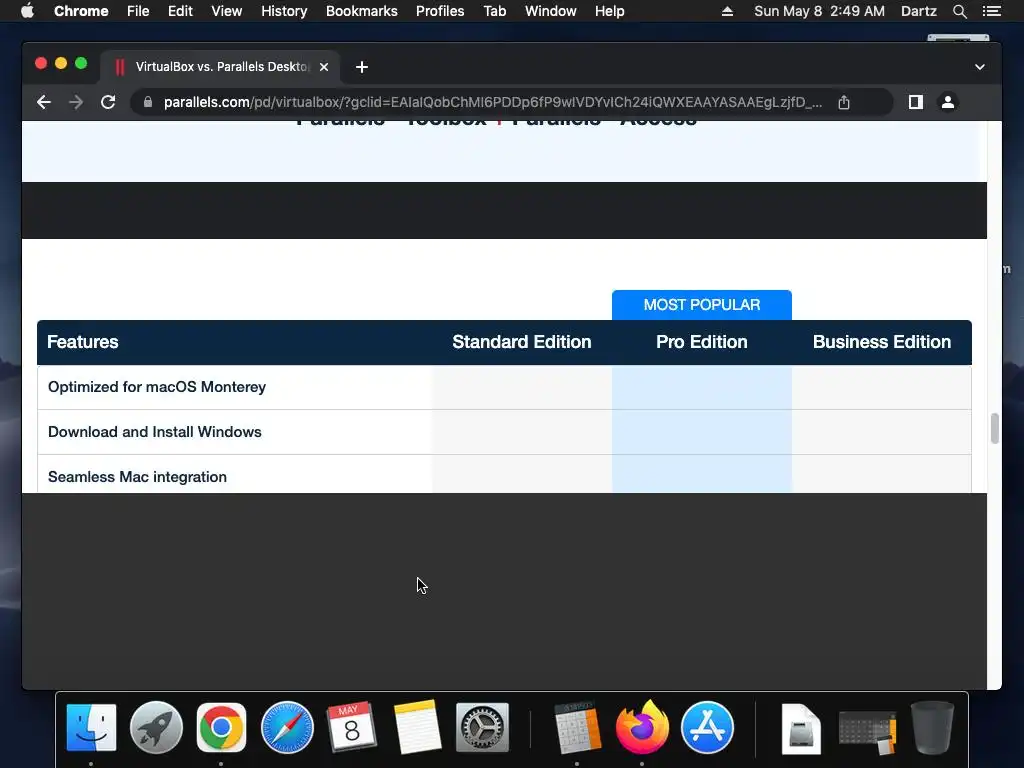
Task: Select the Standard Edition column header
Action: click(x=522, y=342)
